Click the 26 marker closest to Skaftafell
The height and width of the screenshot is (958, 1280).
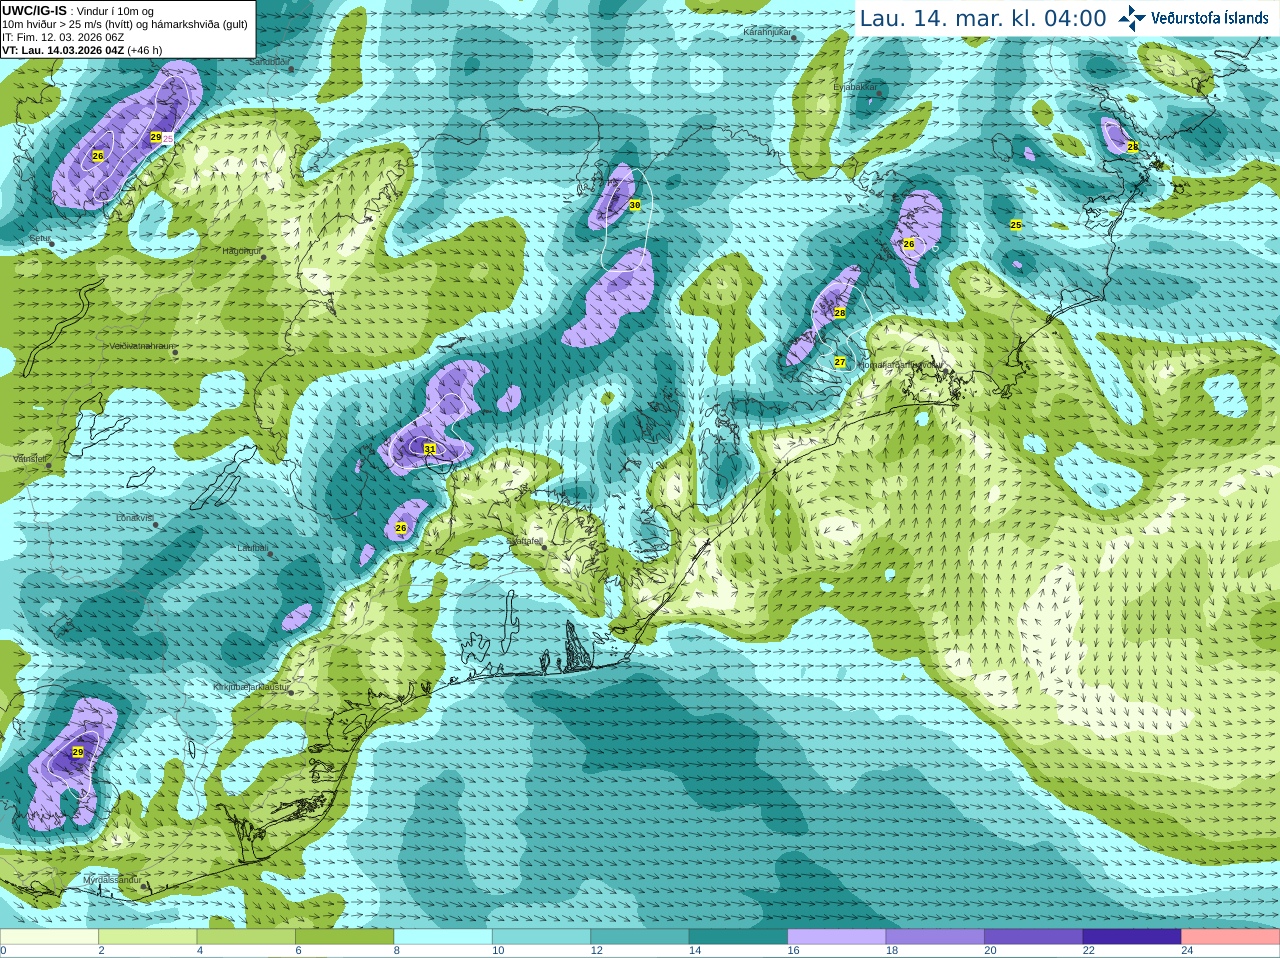point(401,528)
